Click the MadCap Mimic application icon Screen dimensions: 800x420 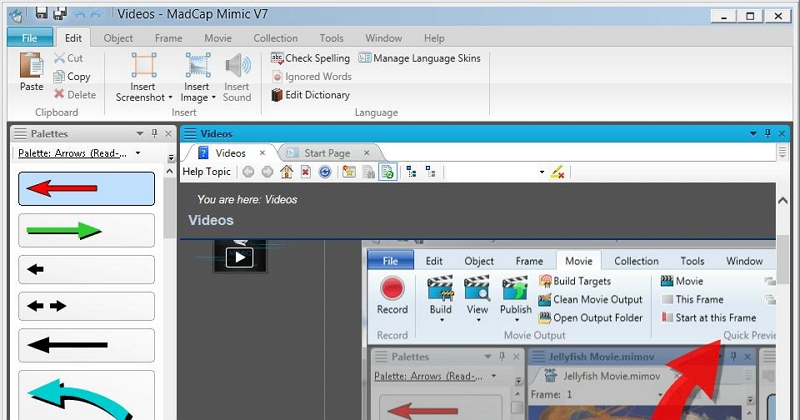(x=17, y=15)
